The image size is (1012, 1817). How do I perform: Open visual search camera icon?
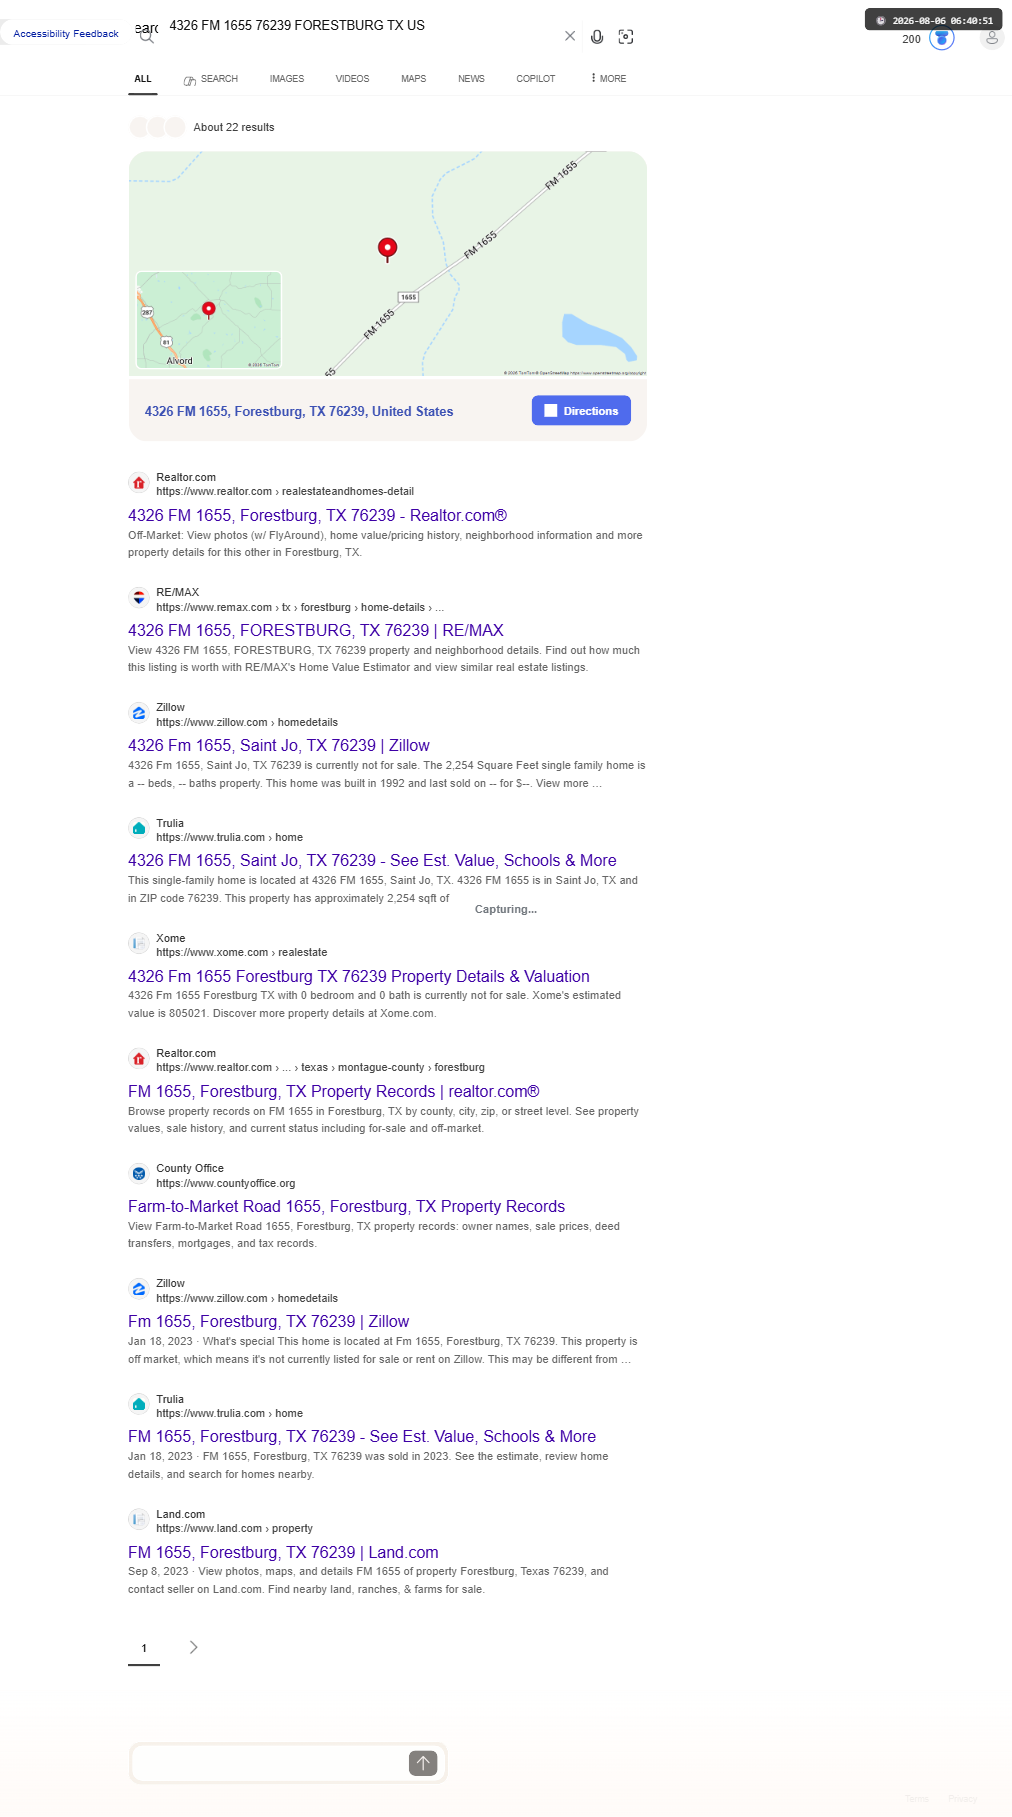coord(626,37)
